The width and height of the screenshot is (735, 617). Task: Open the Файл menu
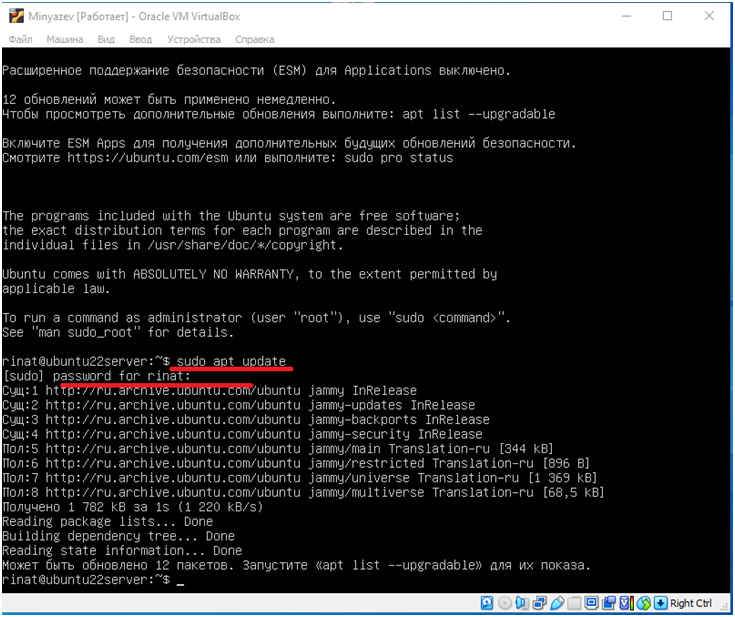pos(21,39)
